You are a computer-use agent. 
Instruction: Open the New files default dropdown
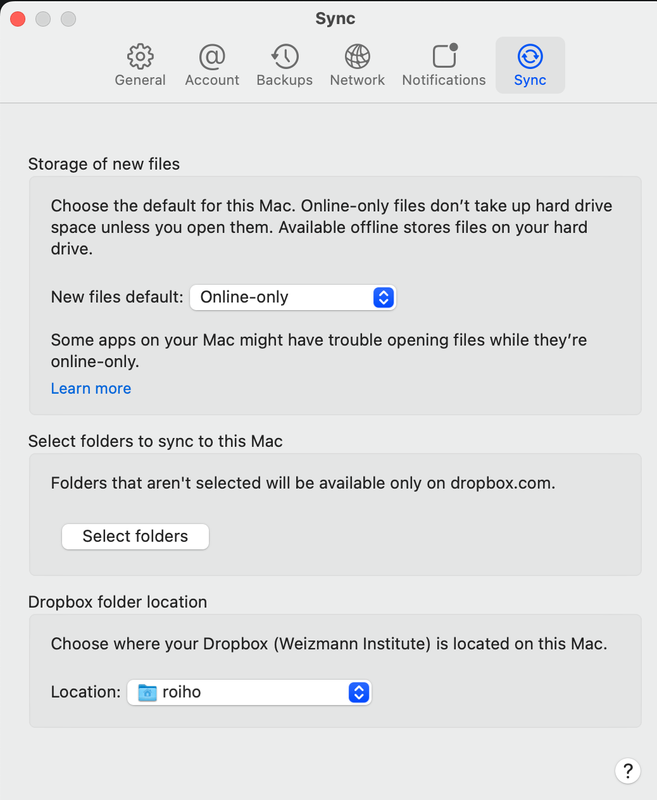click(x=292, y=297)
